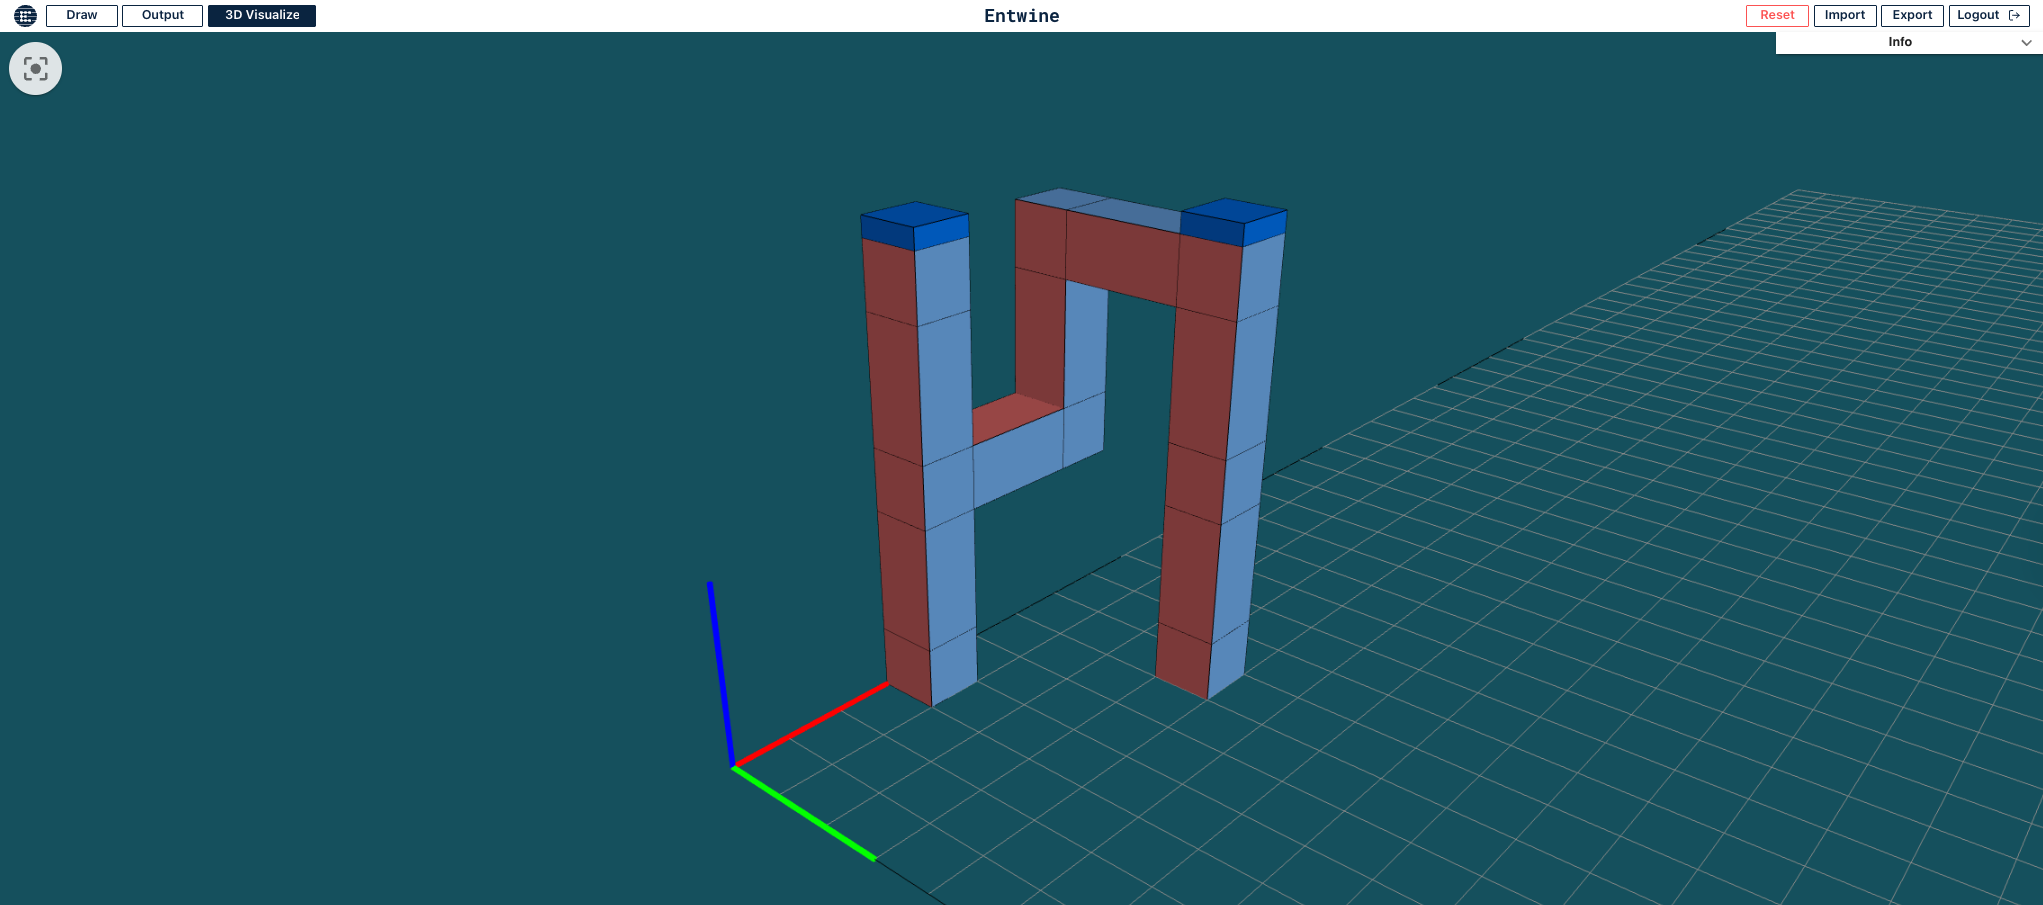Open the Import dialog
The image size is (2043, 905).
click(1844, 15)
